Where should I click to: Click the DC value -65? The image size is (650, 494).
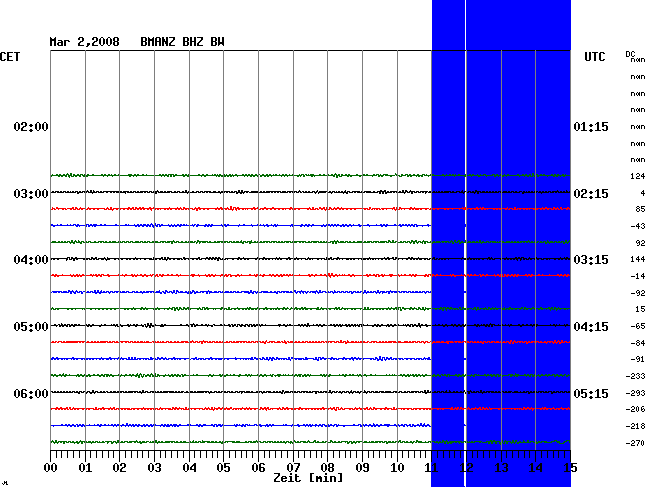tap(638, 326)
